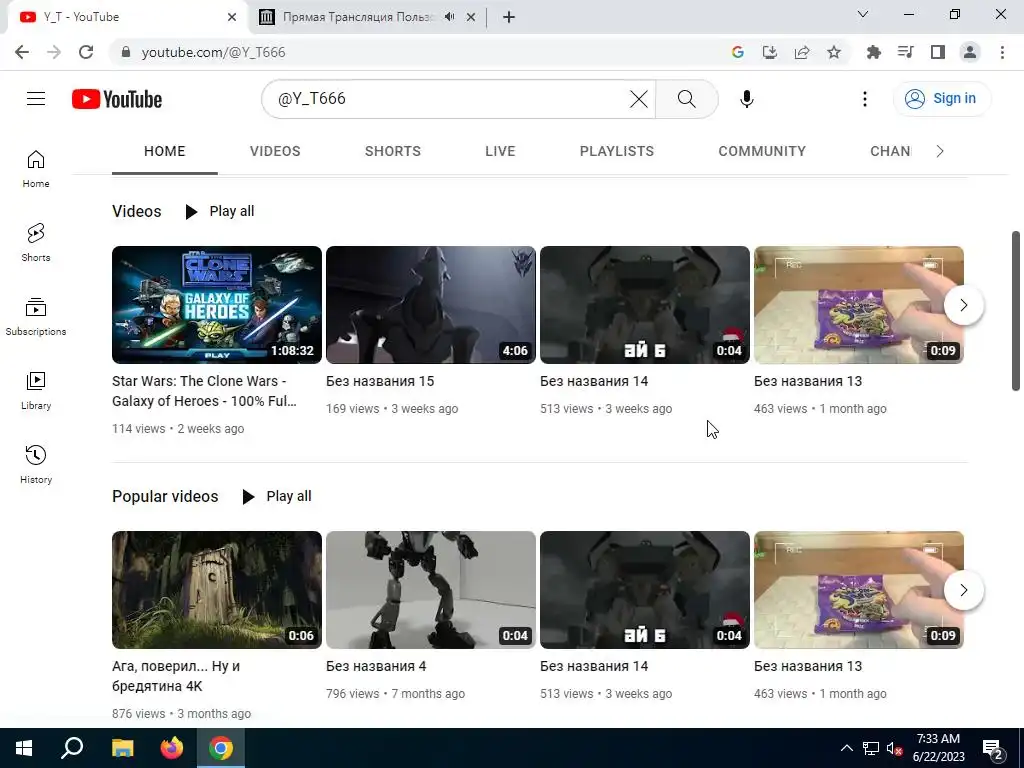Open History in the sidebar
The width and height of the screenshot is (1024, 768).
click(x=36, y=464)
